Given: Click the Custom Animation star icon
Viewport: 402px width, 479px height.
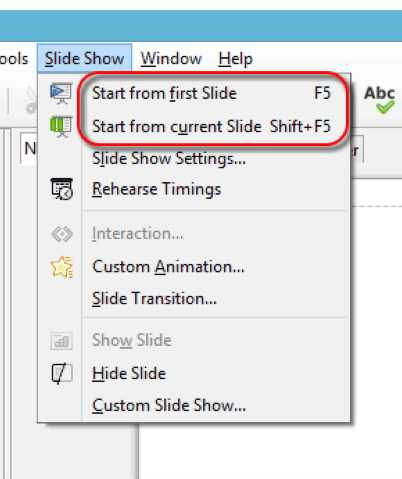Looking at the screenshot, I should [62, 267].
